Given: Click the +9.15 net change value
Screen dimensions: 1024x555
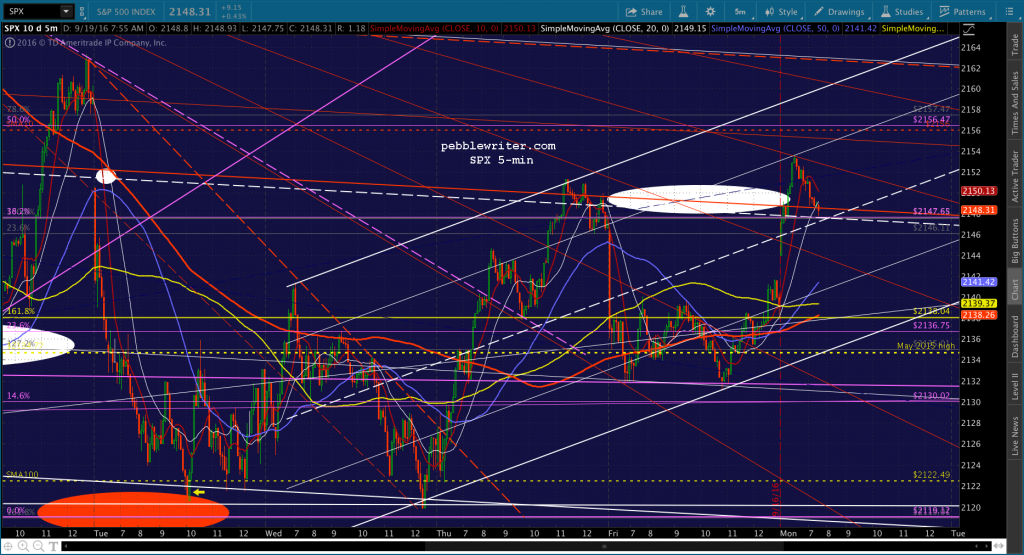Looking at the screenshot, I should 231,8.
